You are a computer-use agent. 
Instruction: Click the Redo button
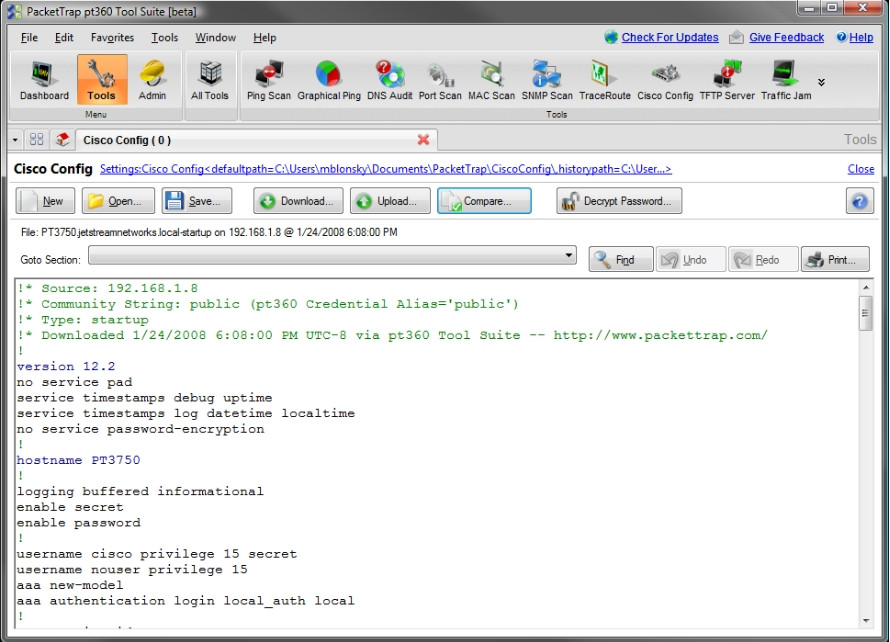(763, 259)
